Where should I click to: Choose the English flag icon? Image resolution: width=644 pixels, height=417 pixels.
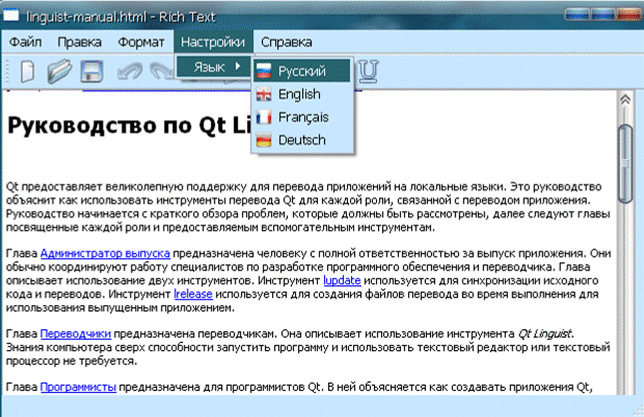coord(264,94)
